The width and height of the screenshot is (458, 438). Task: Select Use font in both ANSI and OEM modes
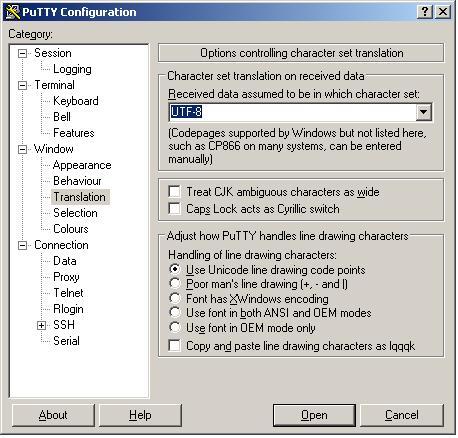coord(175,313)
